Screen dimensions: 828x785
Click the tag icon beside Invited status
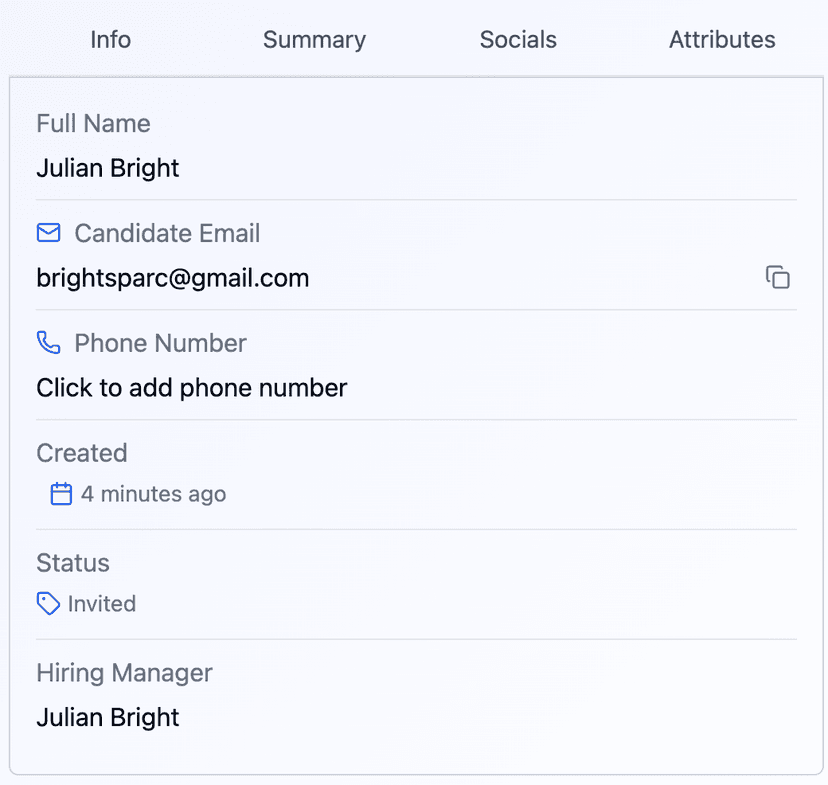(48, 603)
